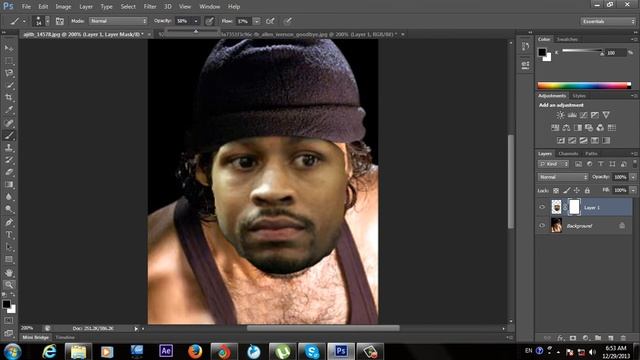
Task: Open the Brush Preset picker arrow
Action: (47, 21)
